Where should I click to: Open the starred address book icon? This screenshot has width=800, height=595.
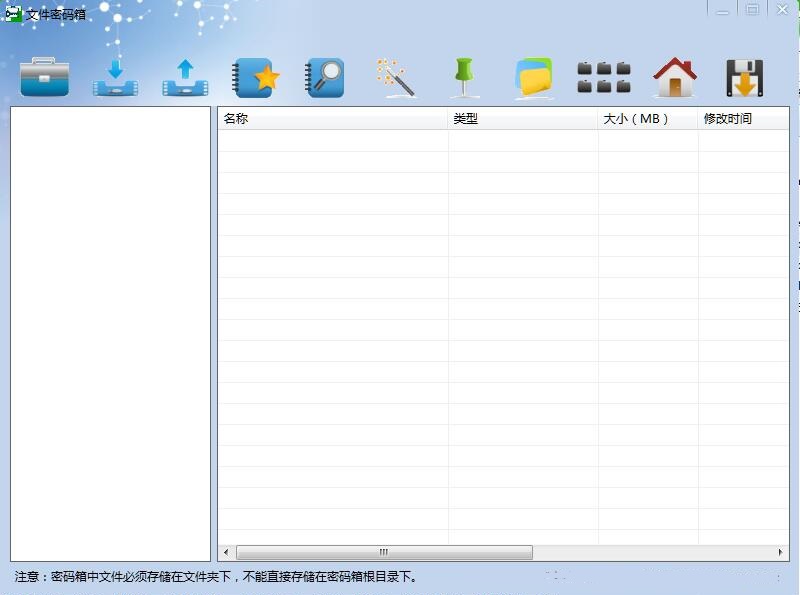(x=257, y=77)
